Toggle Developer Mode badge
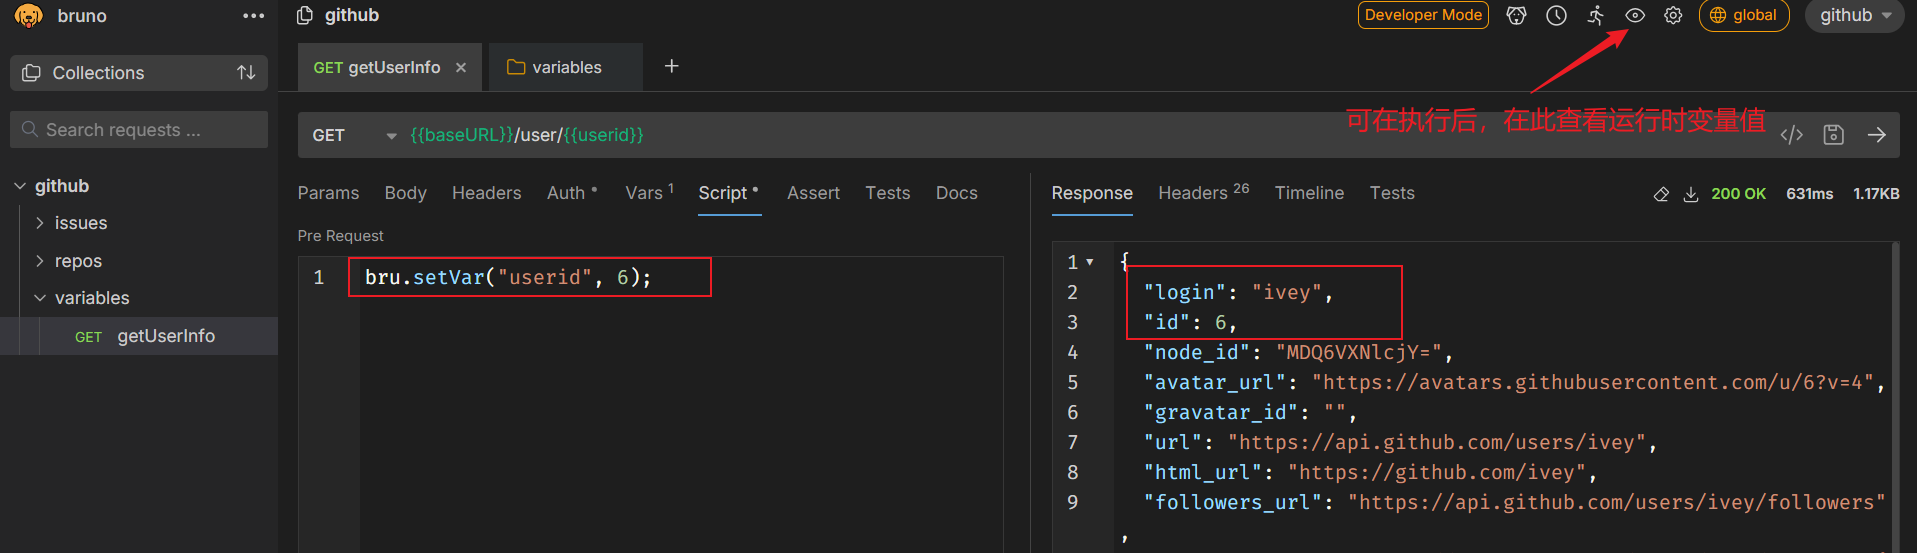 click(1423, 15)
